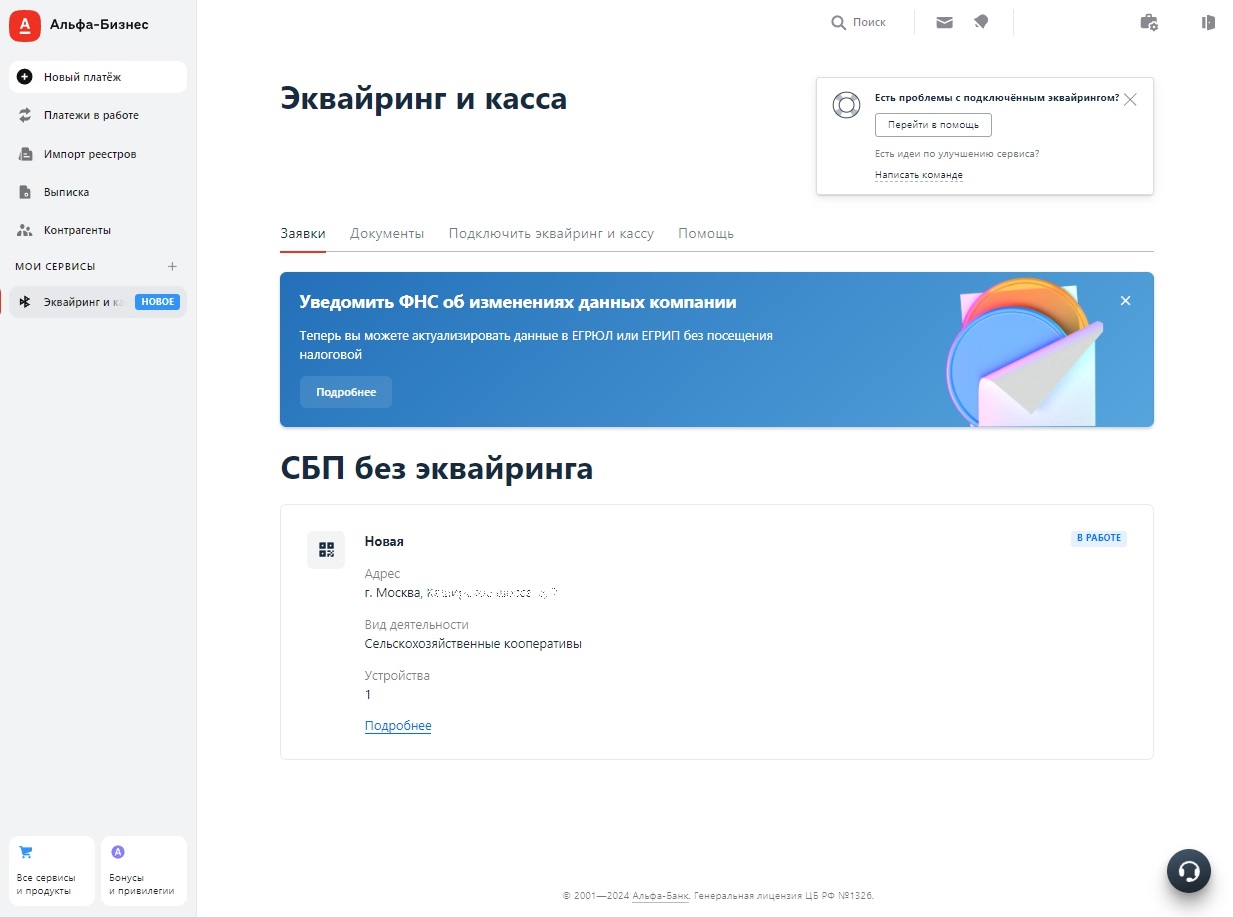Switch to the Заявки tab

point(303,234)
